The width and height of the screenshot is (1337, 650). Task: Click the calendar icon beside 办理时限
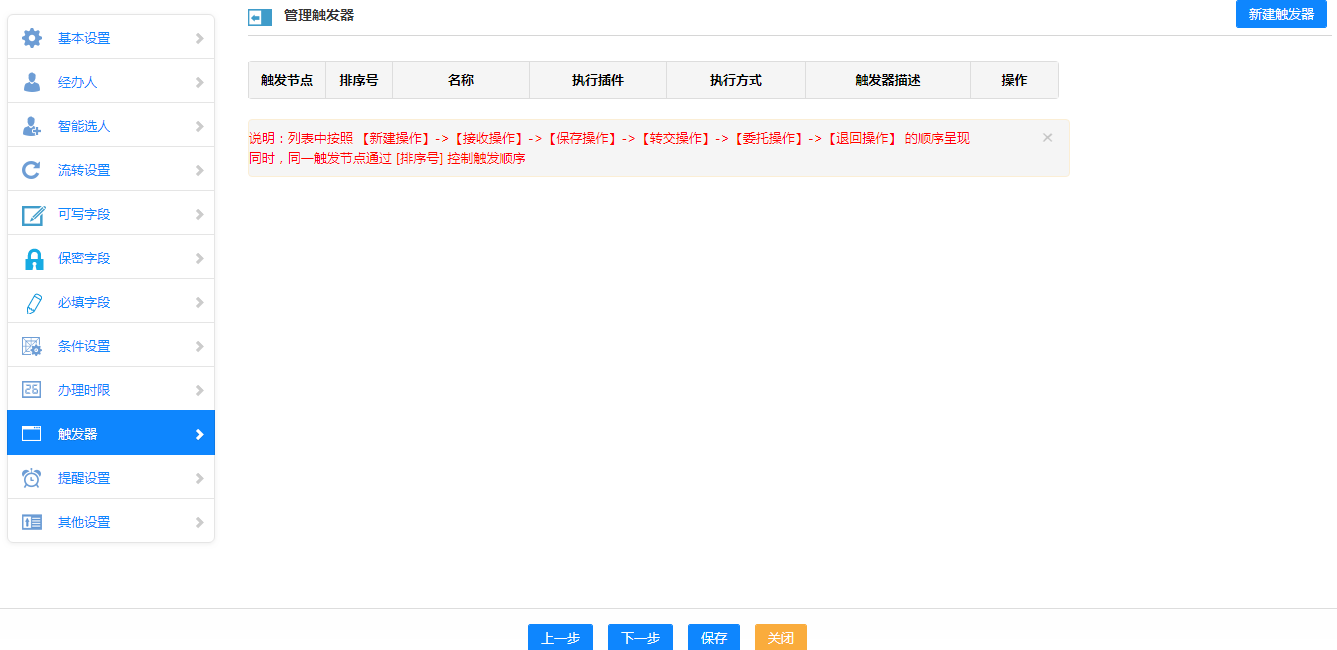[32, 390]
